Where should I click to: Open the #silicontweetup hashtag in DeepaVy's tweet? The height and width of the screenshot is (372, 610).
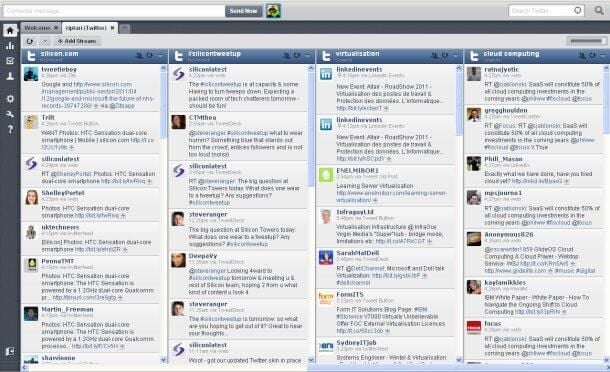click(x=209, y=278)
